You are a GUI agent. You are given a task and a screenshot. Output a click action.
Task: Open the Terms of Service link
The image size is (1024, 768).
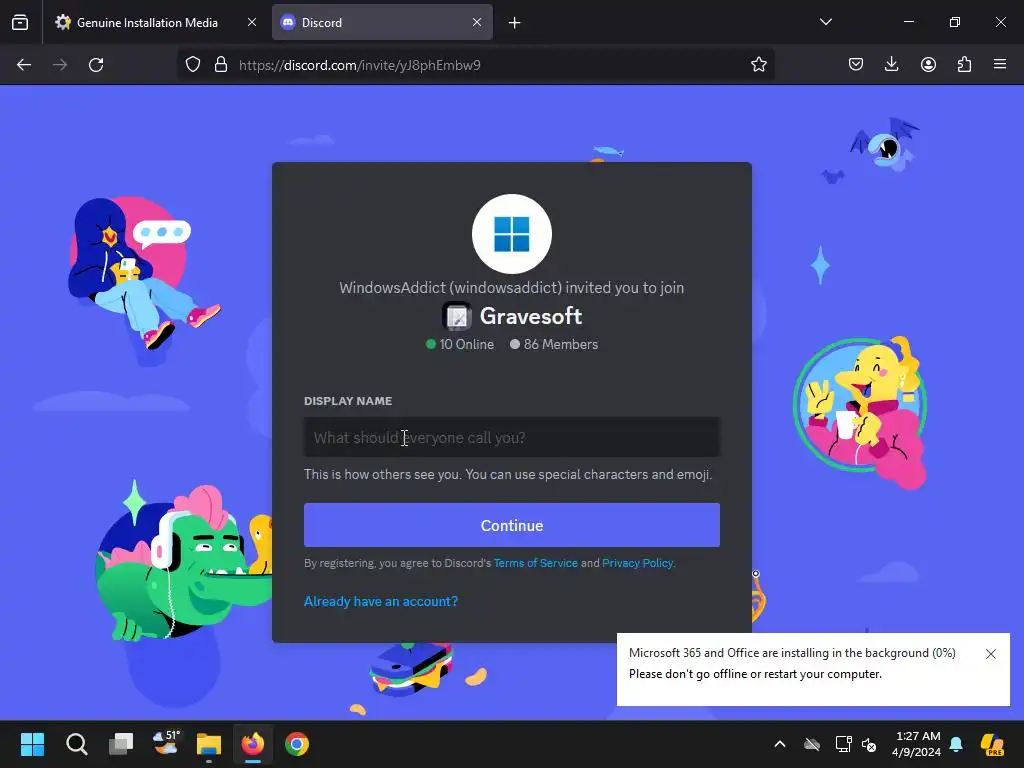point(536,563)
